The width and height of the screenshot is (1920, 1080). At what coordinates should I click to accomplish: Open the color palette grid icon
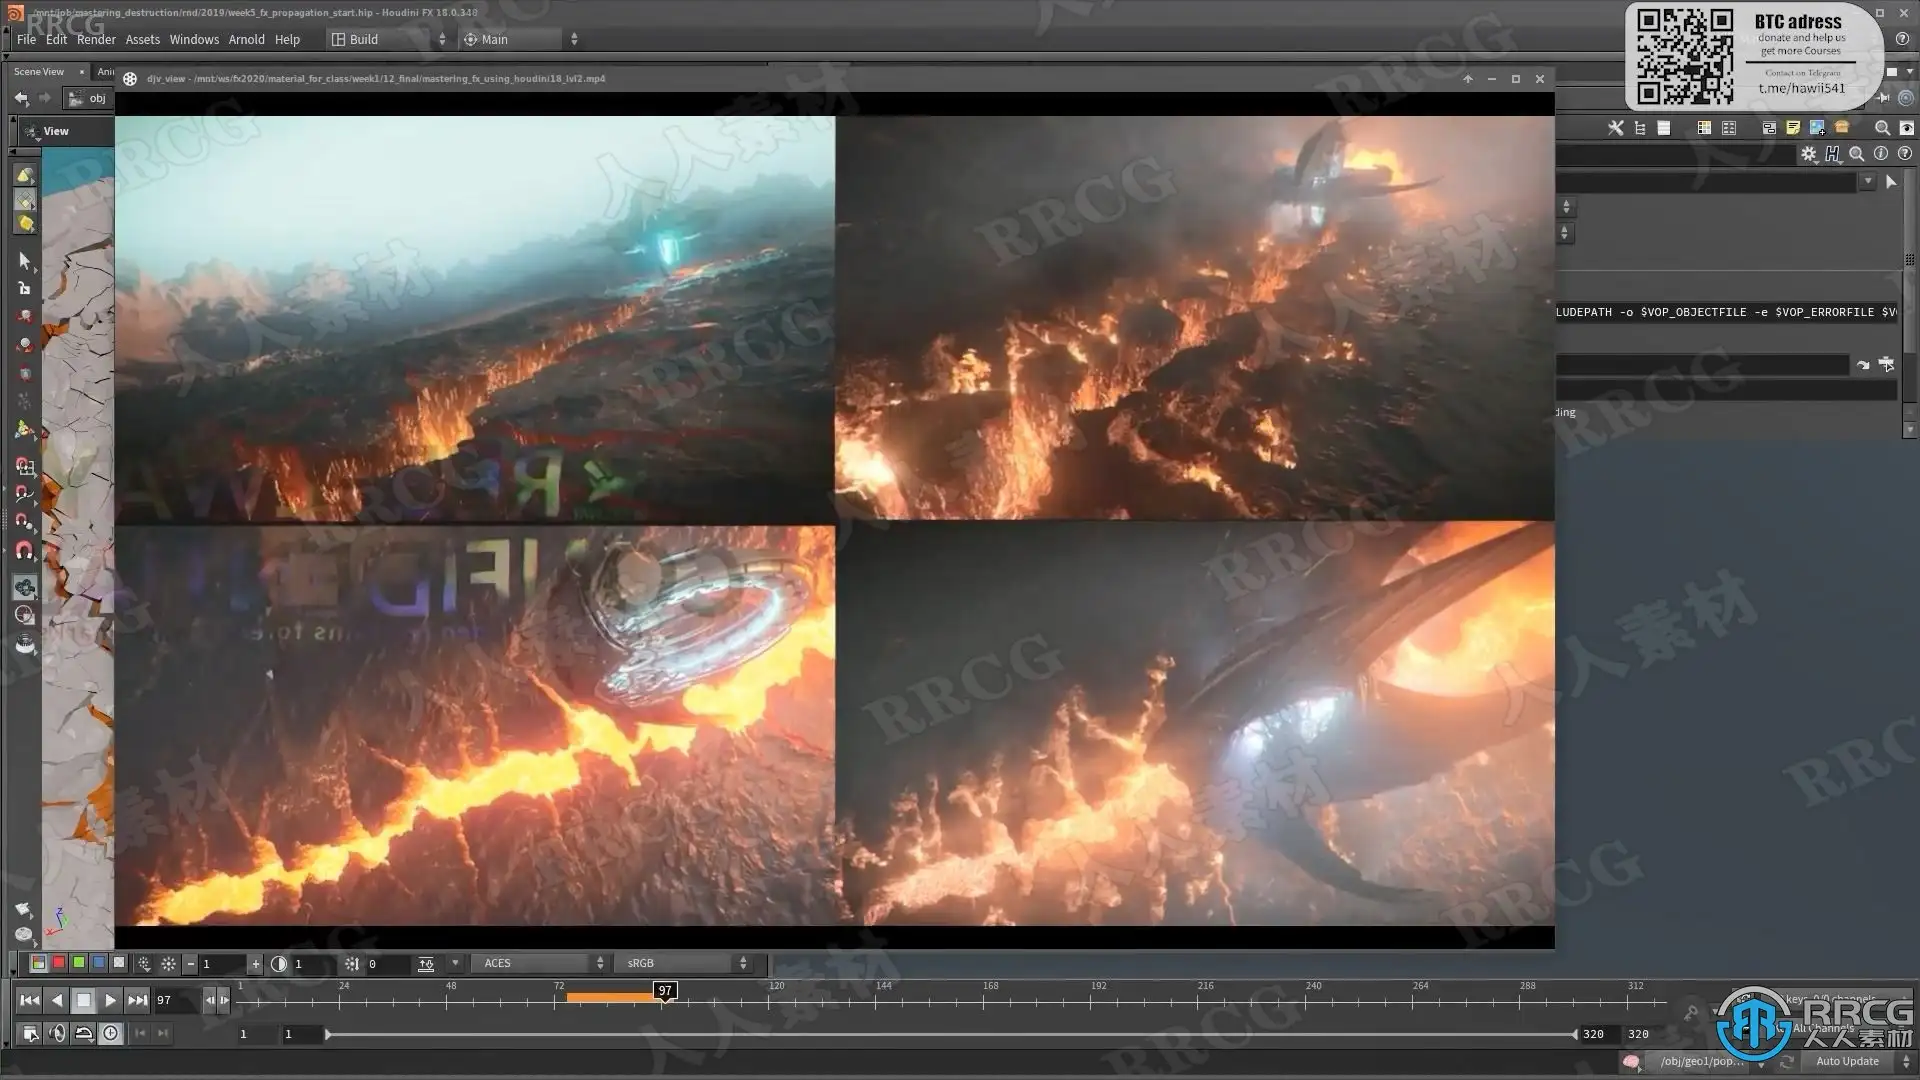pyautogui.click(x=1704, y=128)
